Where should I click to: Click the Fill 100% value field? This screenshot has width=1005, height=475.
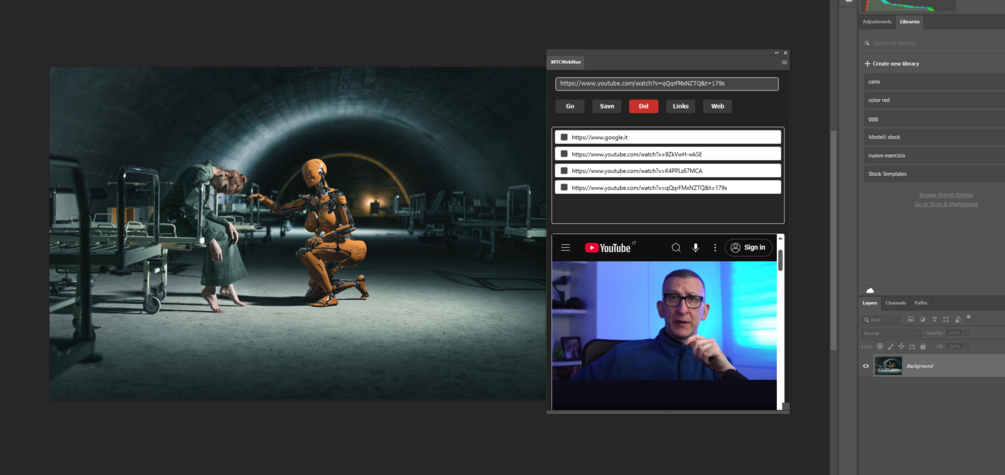[954, 347]
